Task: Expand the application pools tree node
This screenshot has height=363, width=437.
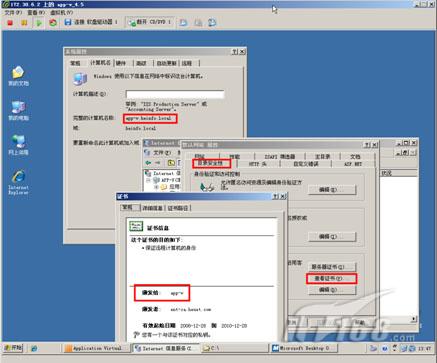Action: [x=156, y=187]
